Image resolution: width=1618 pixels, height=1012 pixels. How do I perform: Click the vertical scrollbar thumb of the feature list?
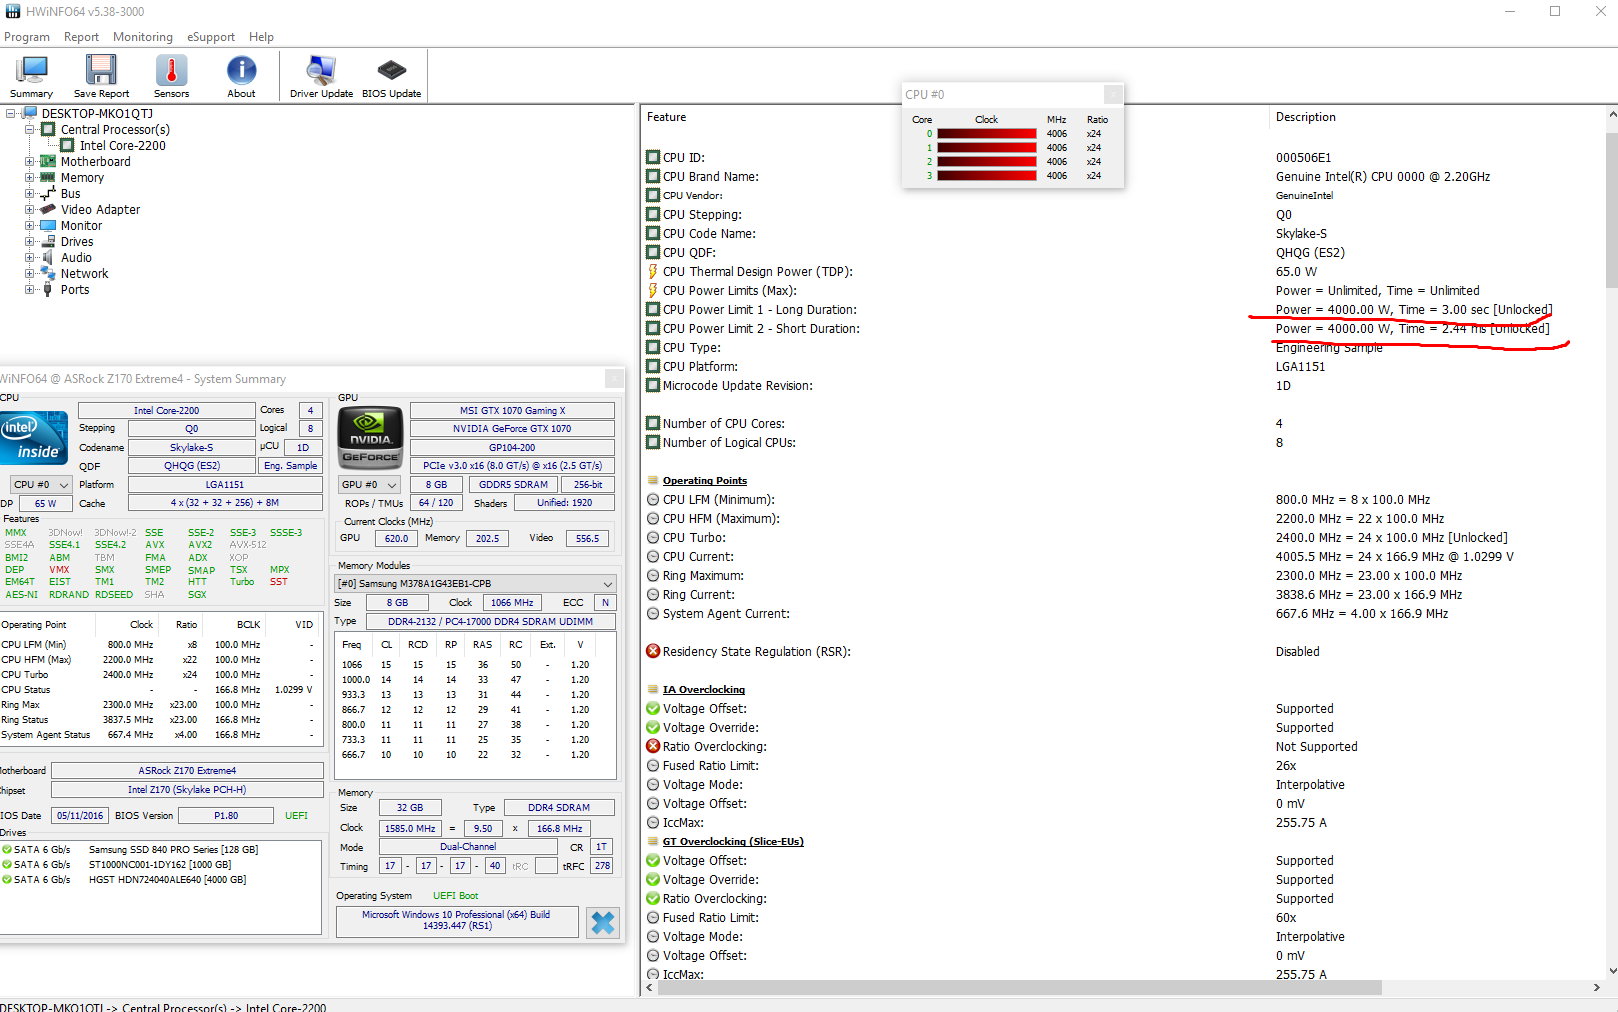pyautogui.click(x=1611, y=209)
